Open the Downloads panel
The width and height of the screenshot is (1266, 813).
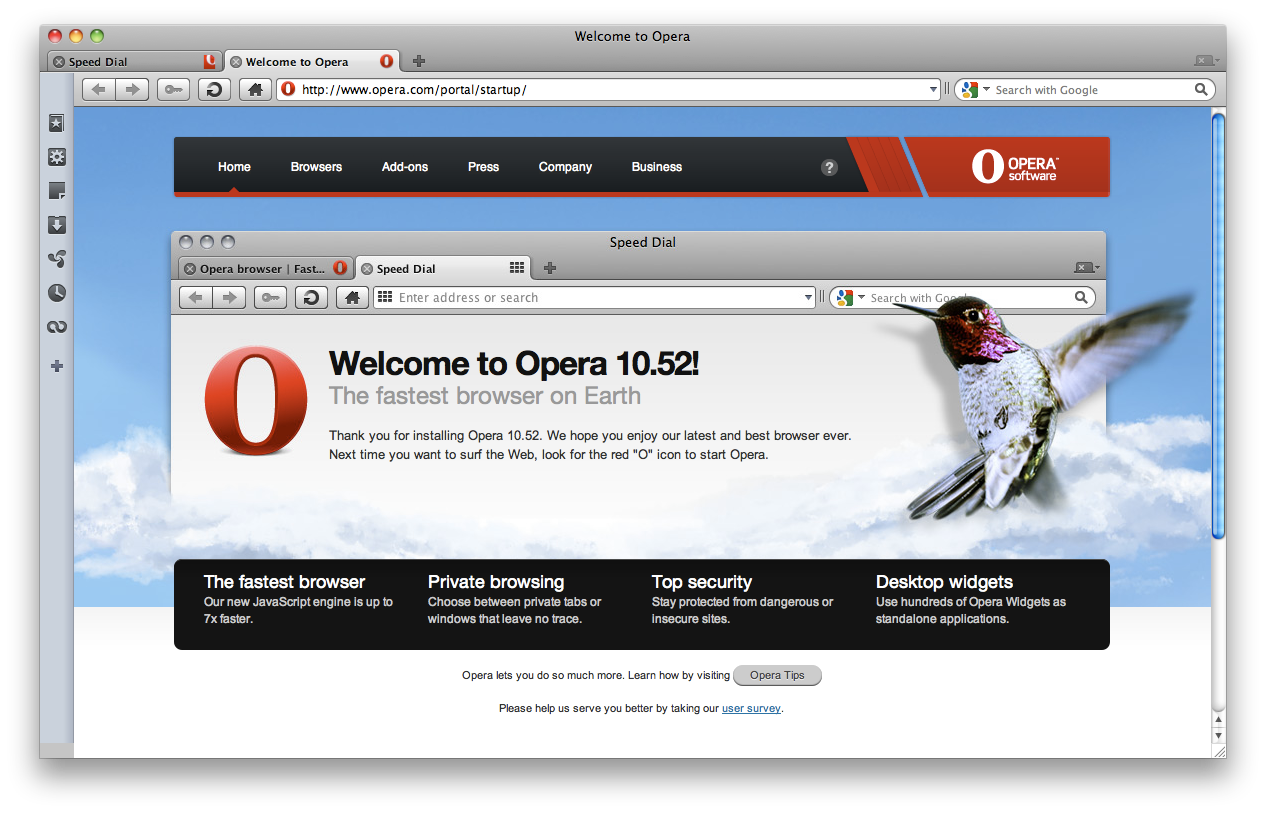click(57, 225)
